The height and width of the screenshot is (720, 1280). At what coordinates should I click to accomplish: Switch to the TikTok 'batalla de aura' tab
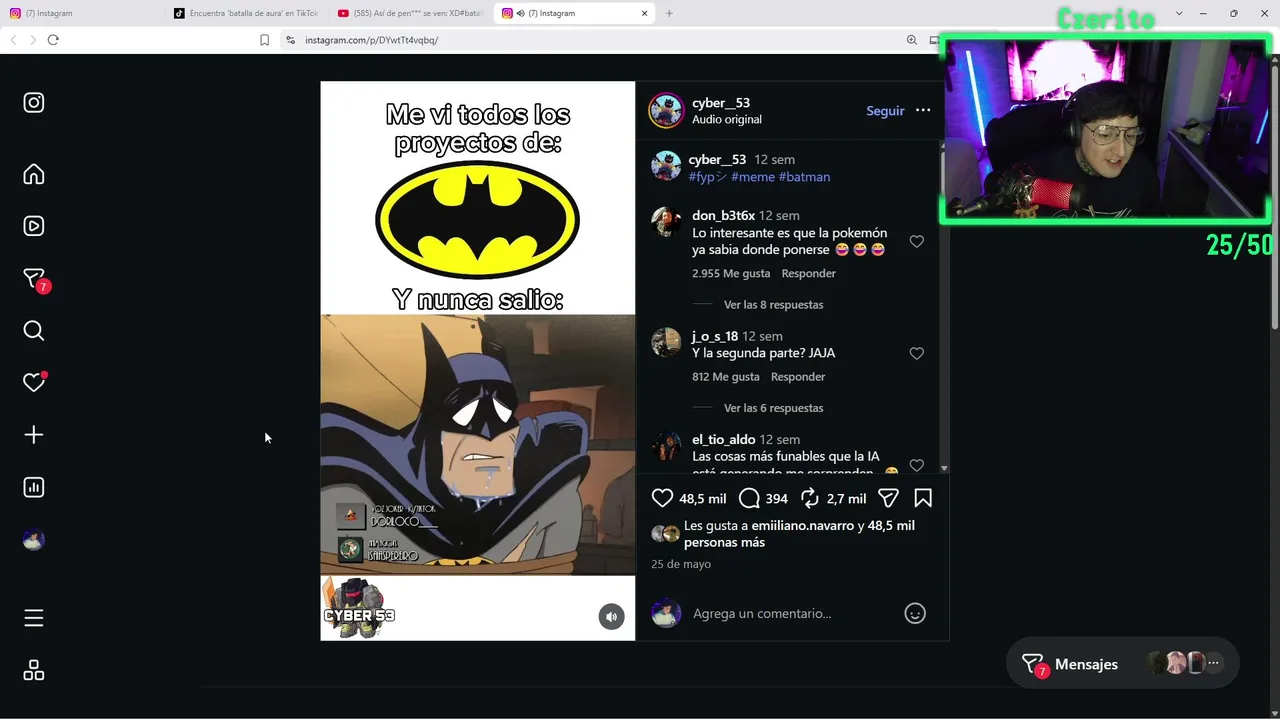click(x=245, y=13)
